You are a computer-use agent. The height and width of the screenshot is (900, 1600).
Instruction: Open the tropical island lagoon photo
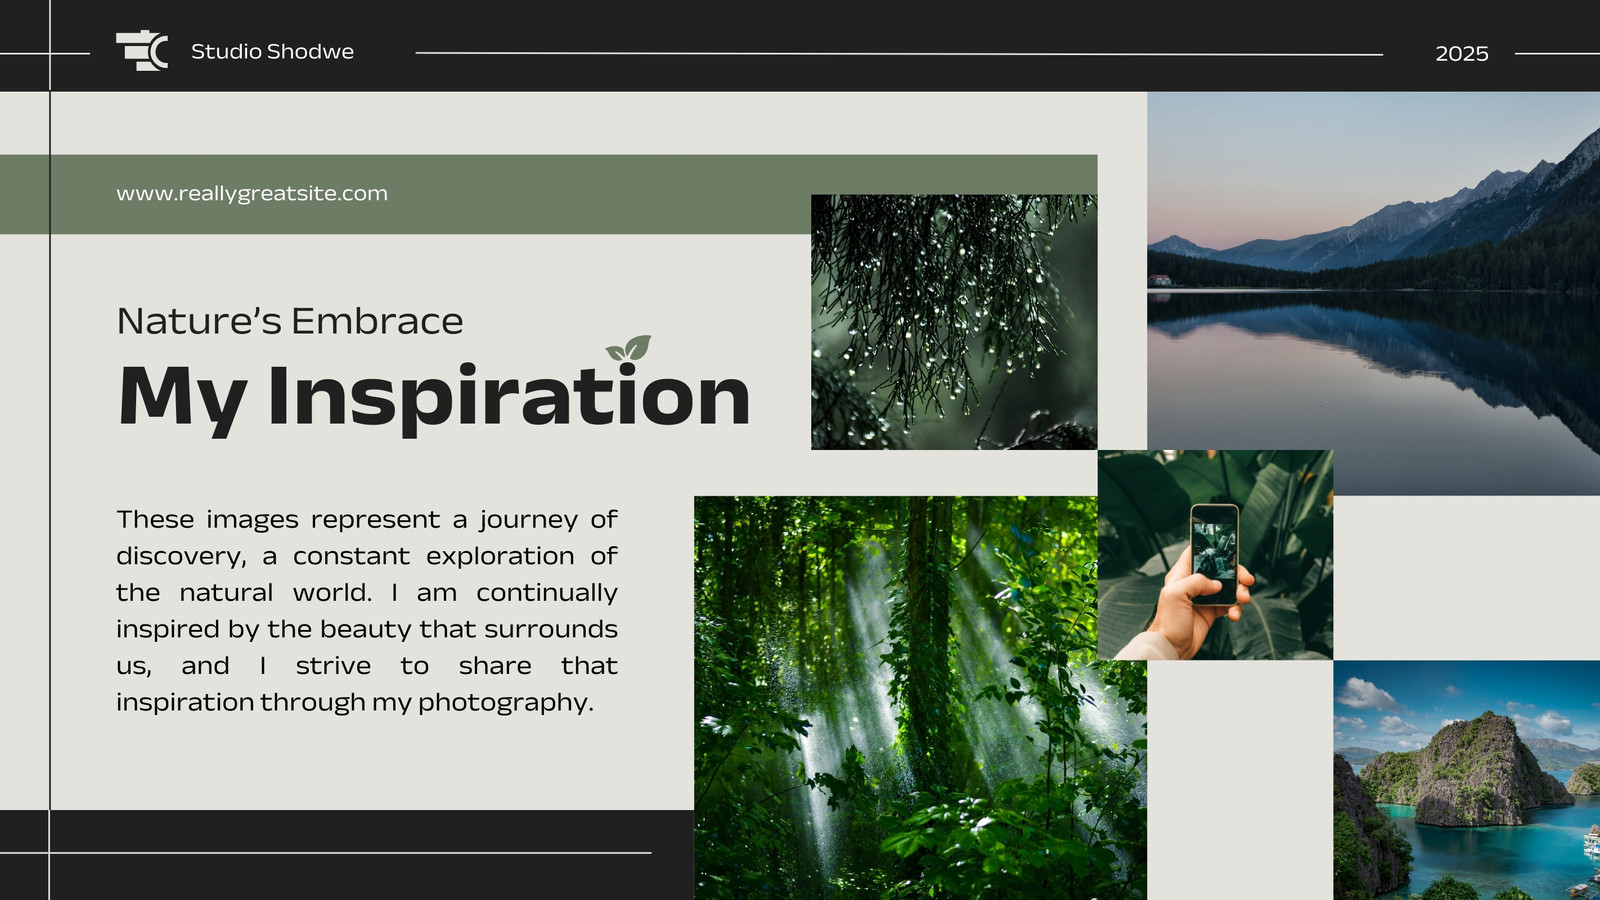tap(1466, 780)
